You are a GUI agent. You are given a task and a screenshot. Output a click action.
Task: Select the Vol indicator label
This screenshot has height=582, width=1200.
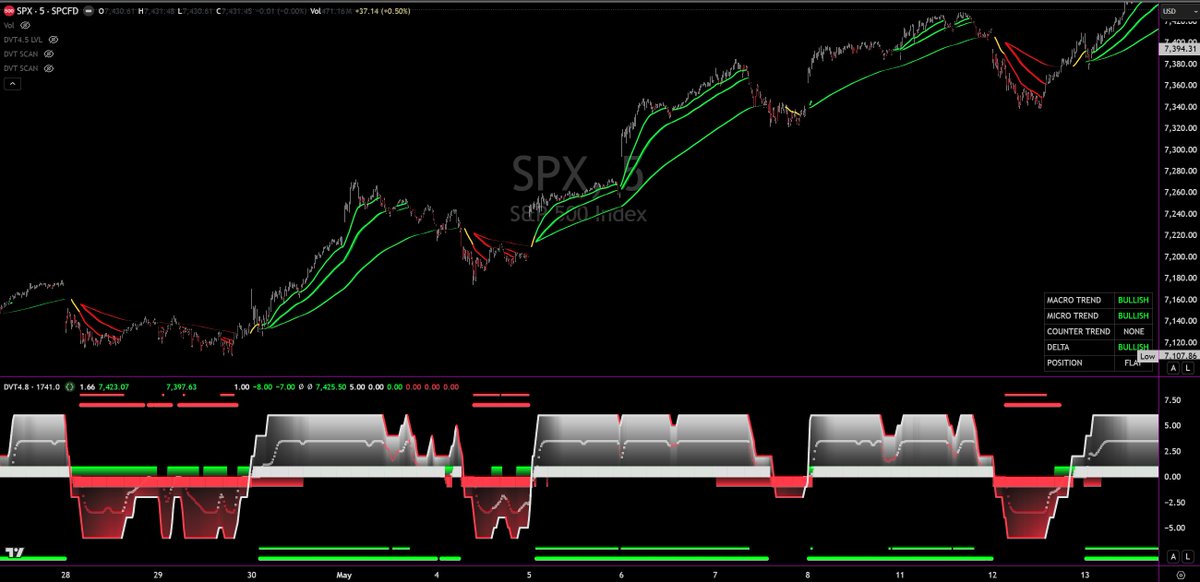pos(10,24)
